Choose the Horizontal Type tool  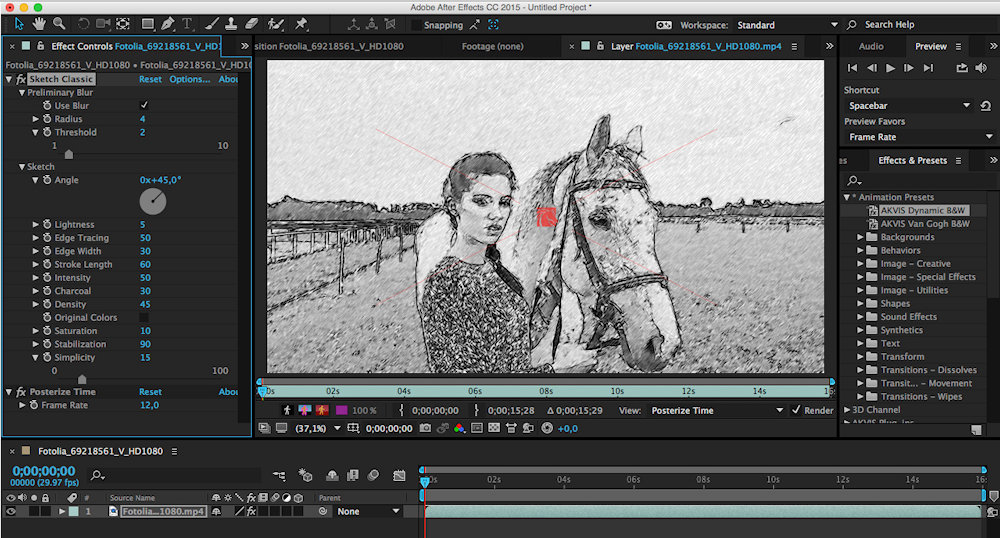click(x=189, y=23)
